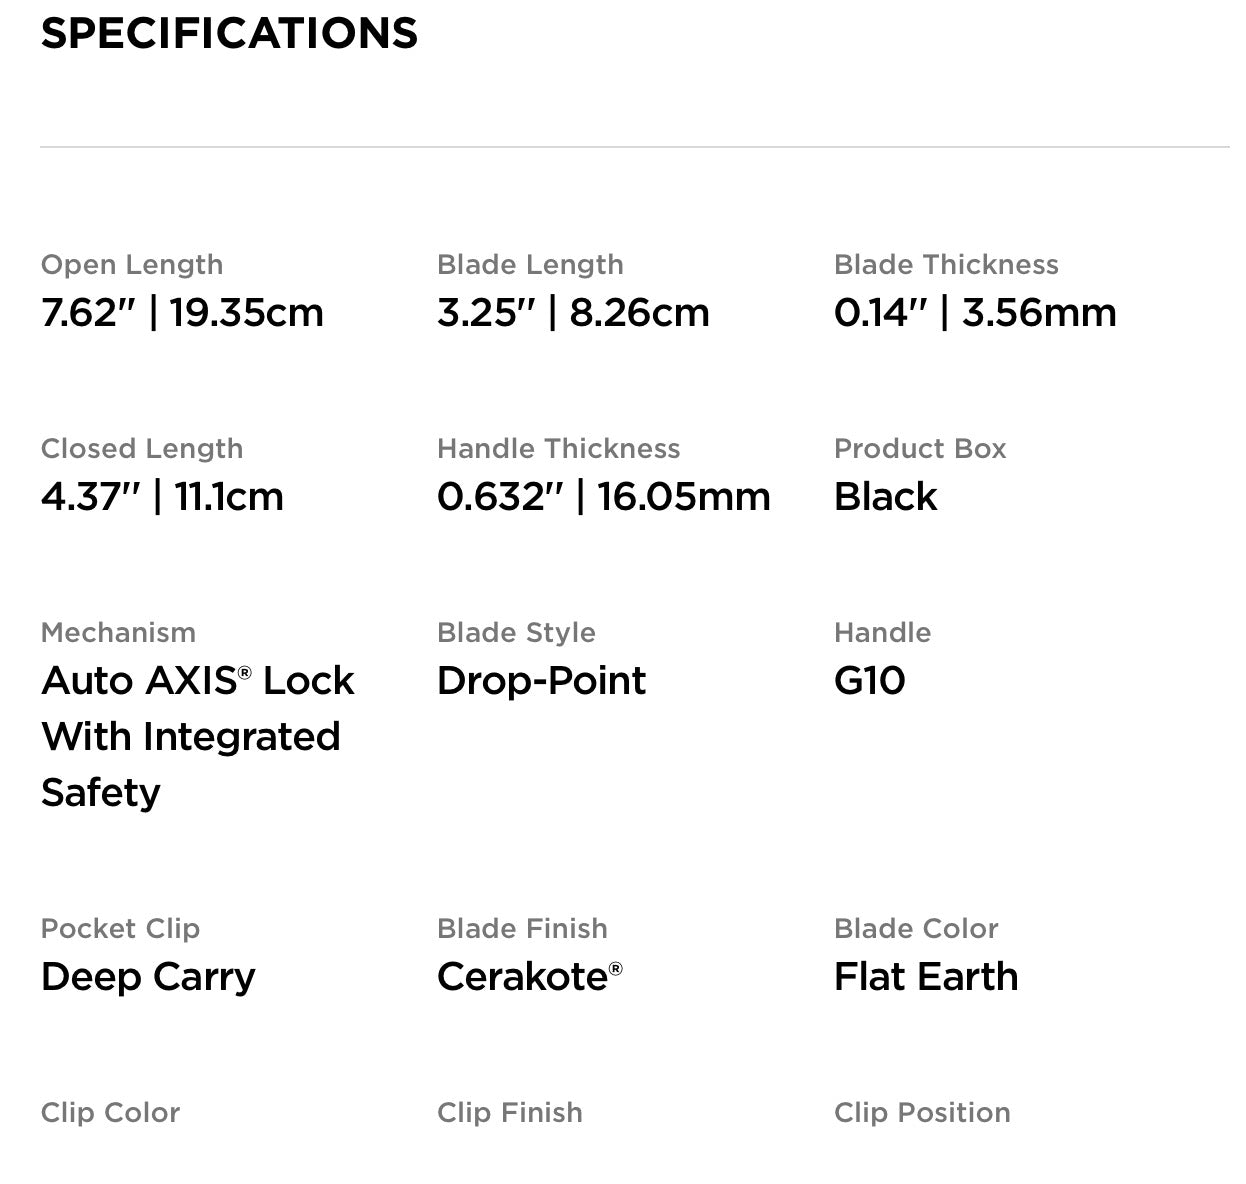The image size is (1246, 1184).
Task: Select the Blade Style label
Action: (516, 633)
